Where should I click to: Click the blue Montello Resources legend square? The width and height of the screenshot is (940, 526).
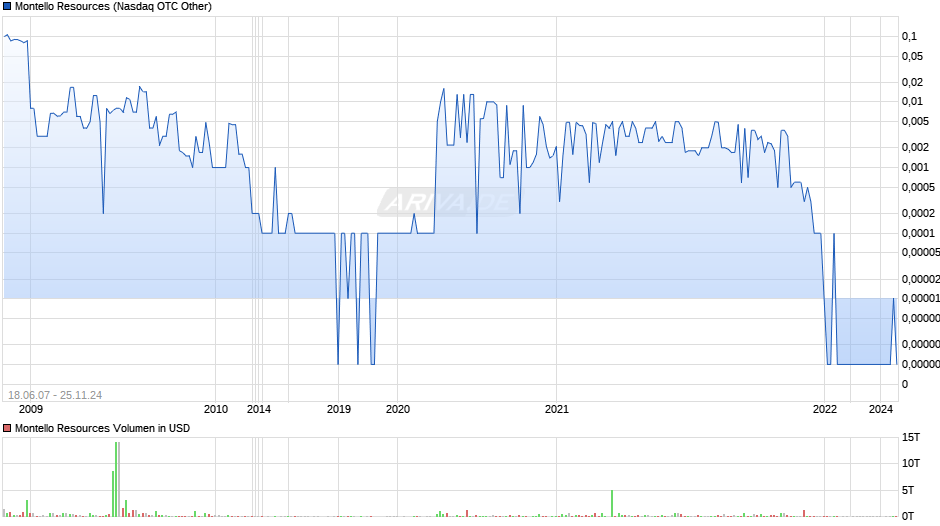coord(7,7)
